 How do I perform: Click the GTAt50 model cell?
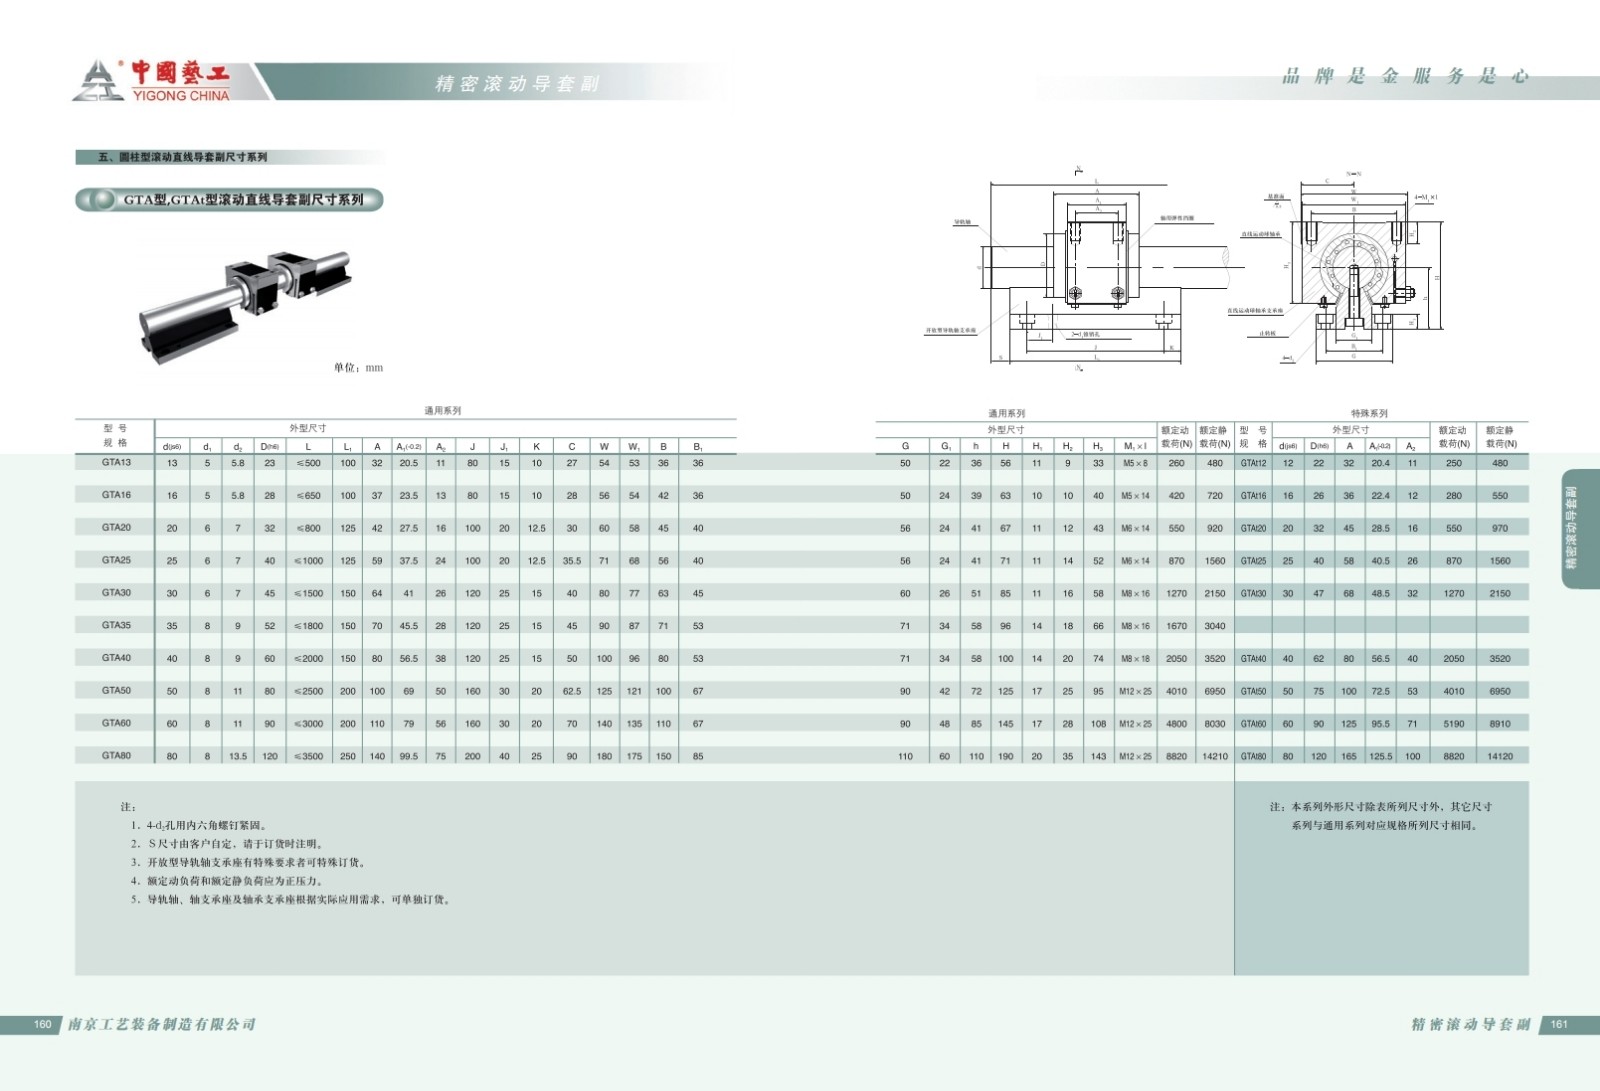(1253, 691)
